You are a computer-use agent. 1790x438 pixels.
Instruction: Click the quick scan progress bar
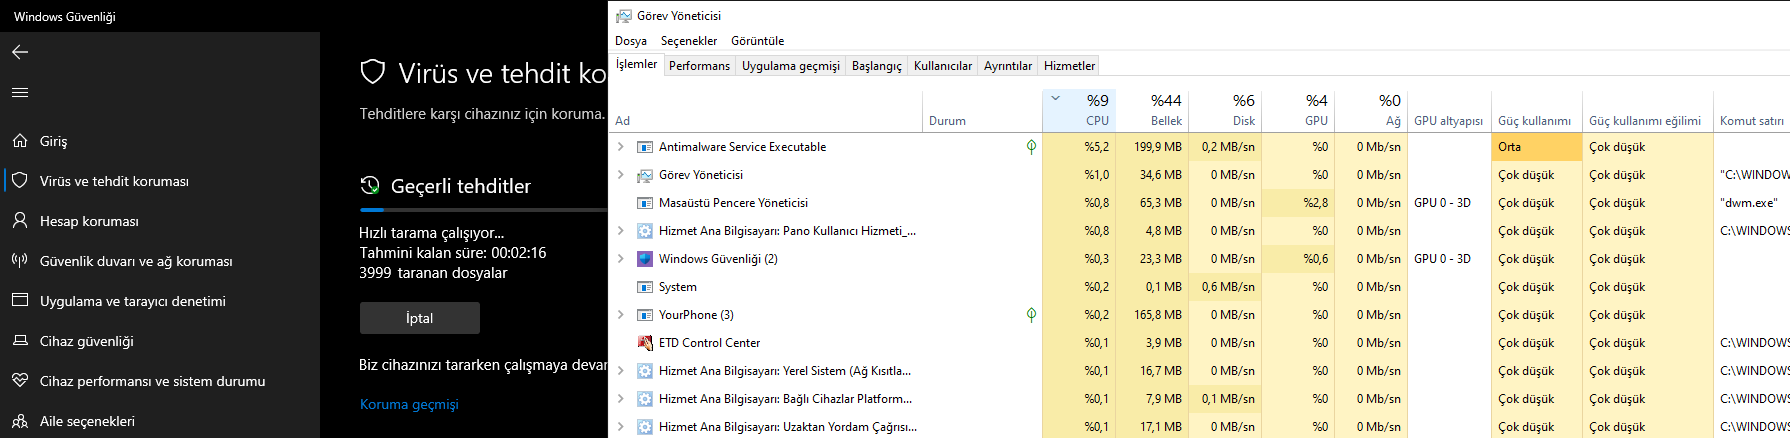[x=483, y=210]
